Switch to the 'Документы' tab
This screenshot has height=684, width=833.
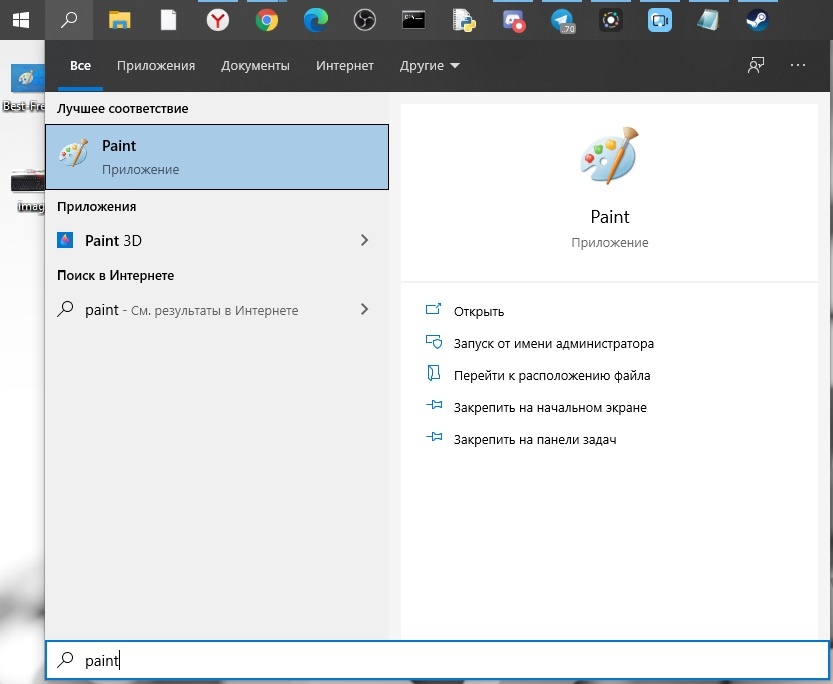(255, 65)
